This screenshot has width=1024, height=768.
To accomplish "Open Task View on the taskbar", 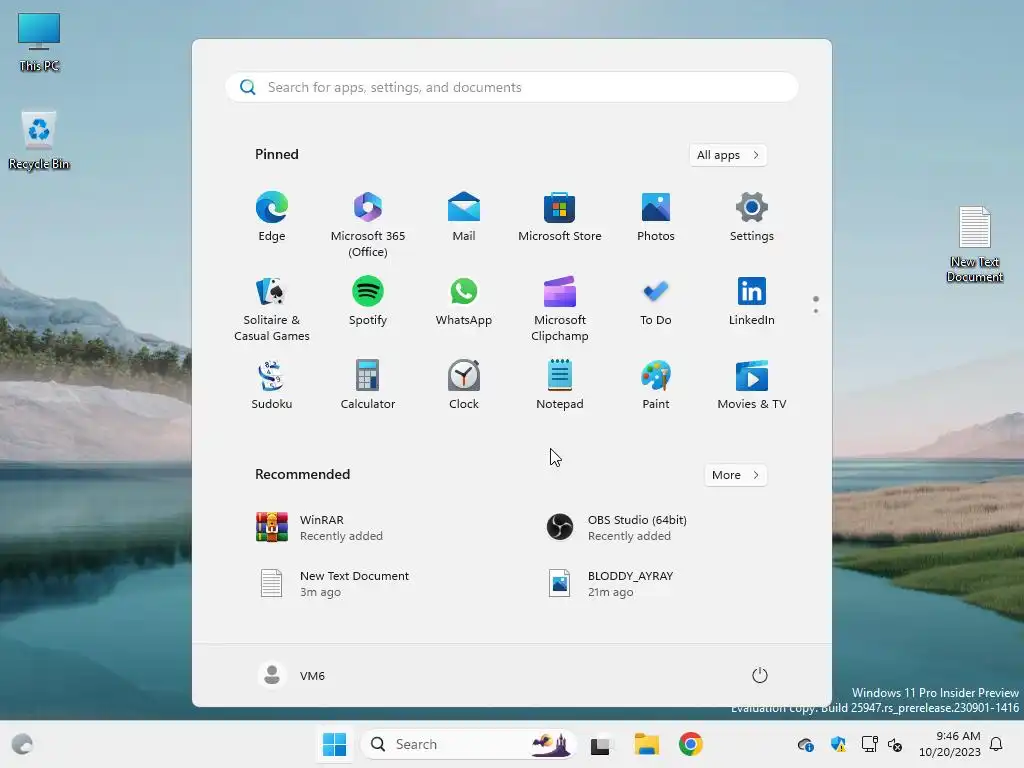I will [601, 744].
